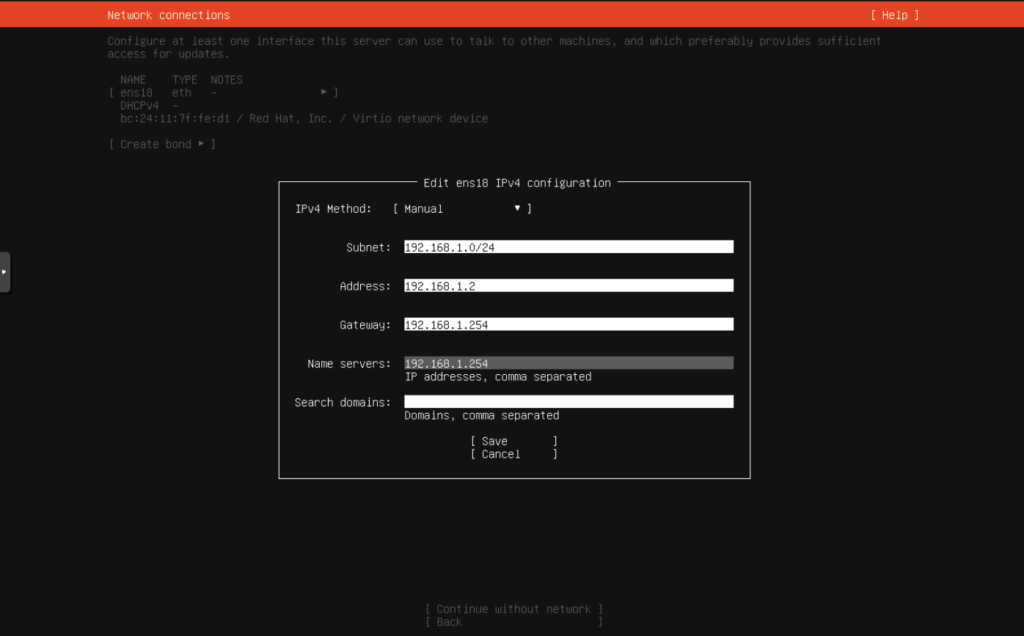Open the noVNC control panel side handle
Viewport: 1024px width, 636px height.
pyautogui.click(x=5, y=272)
